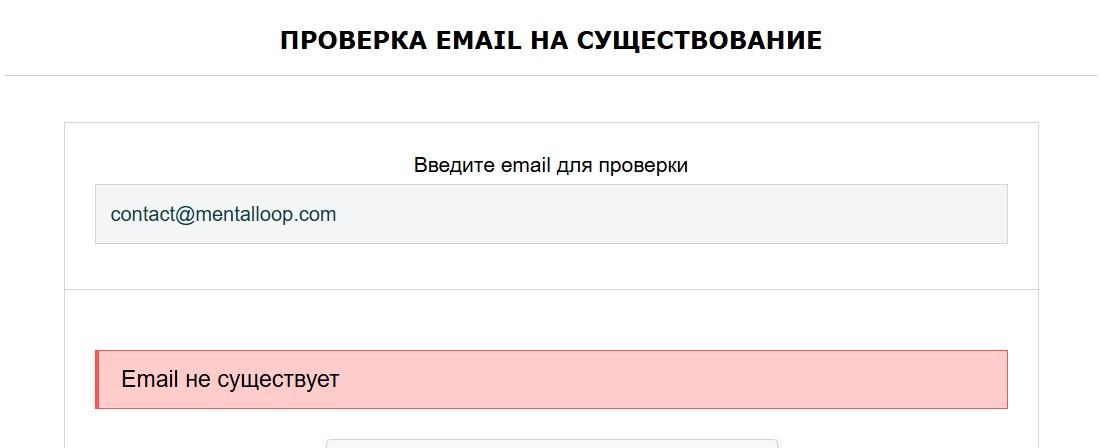Click the divider line below the email field section
The width and height of the screenshot is (1101, 448).
550,290
